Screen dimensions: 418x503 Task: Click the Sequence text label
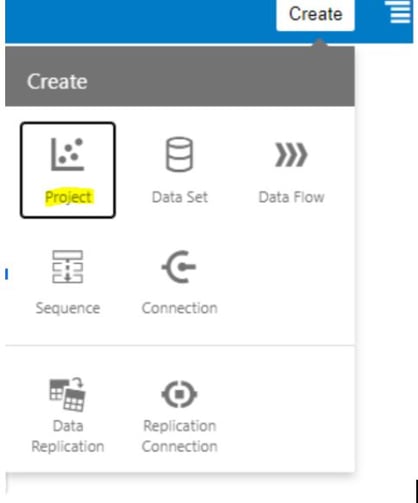point(68,308)
